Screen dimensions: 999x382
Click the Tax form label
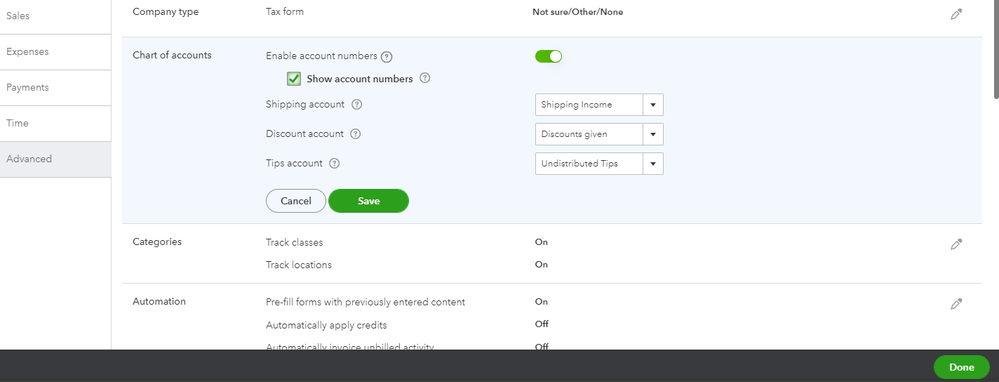(284, 11)
